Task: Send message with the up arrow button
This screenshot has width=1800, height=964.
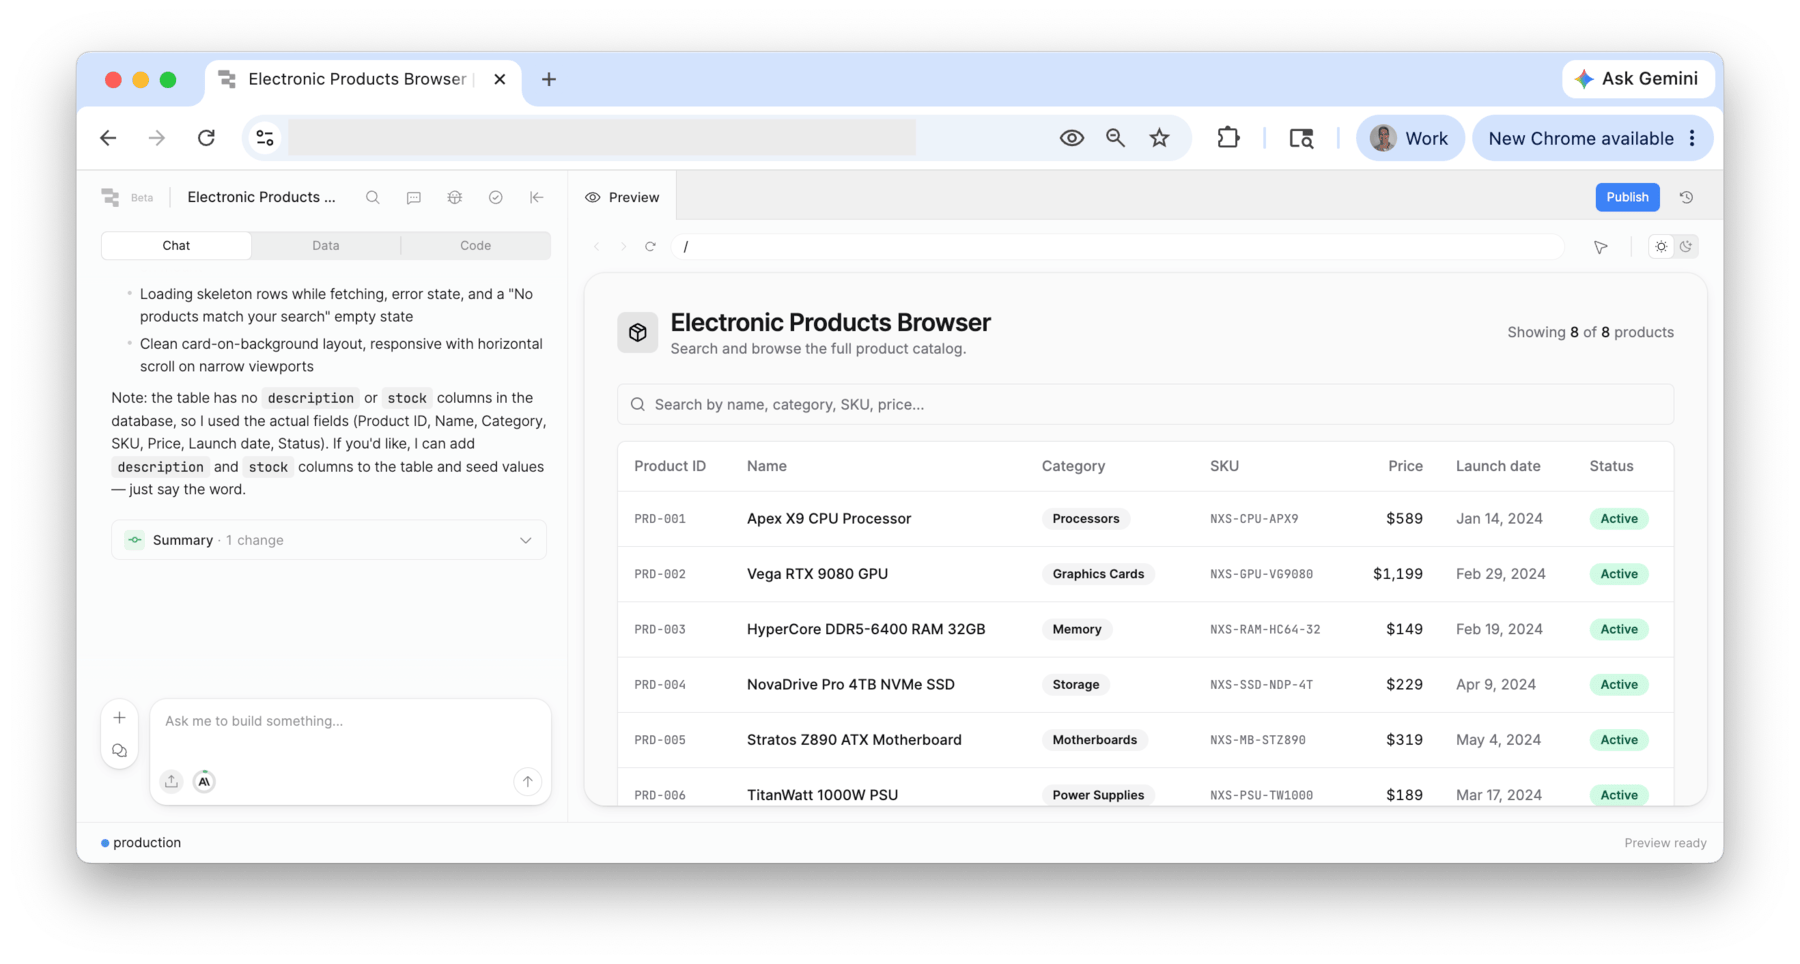Action: tap(527, 781)
